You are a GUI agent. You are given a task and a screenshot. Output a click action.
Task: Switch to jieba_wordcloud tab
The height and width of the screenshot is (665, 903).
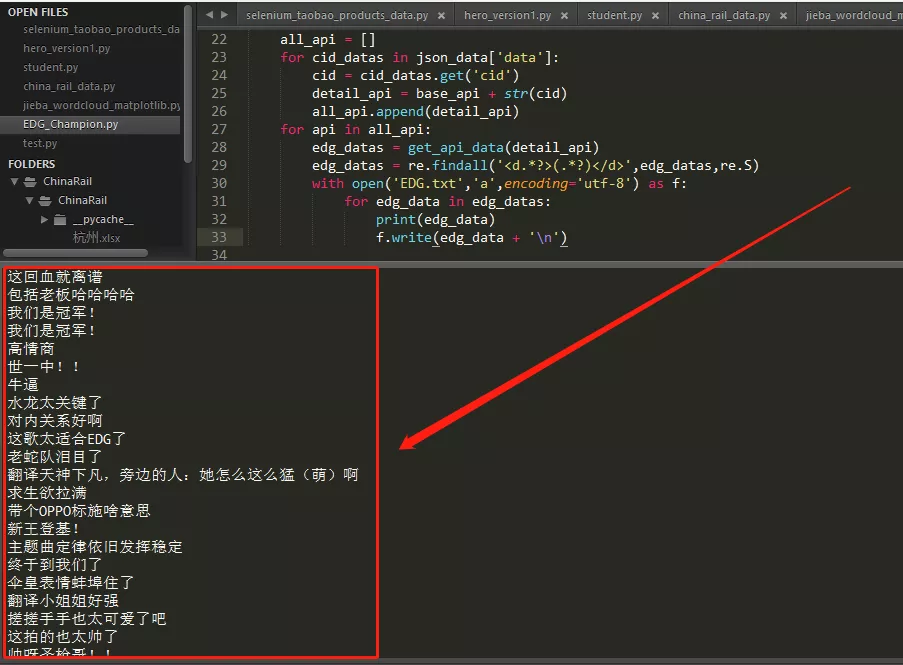pyautogui.click(x=853, y=16)
